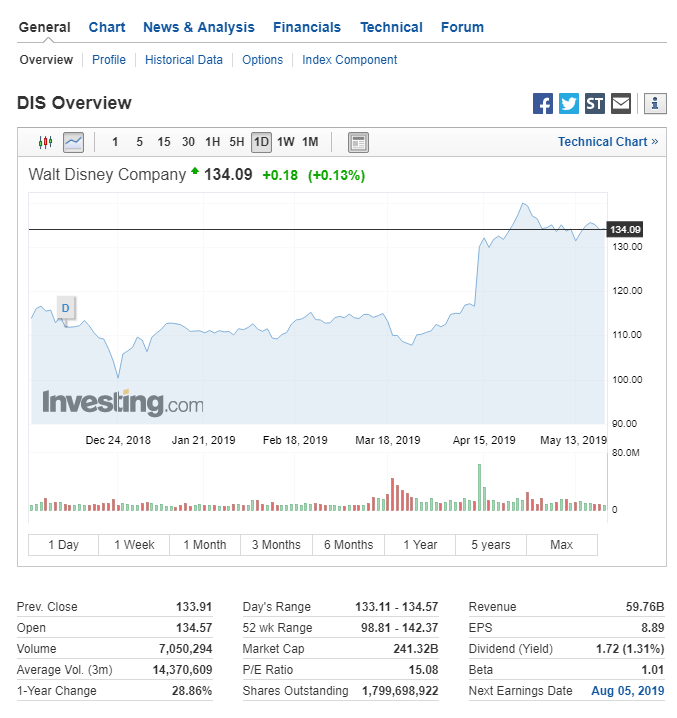Click the Beta value 1.01
Viewport: 677px width, 718px height.
(653, 670)
